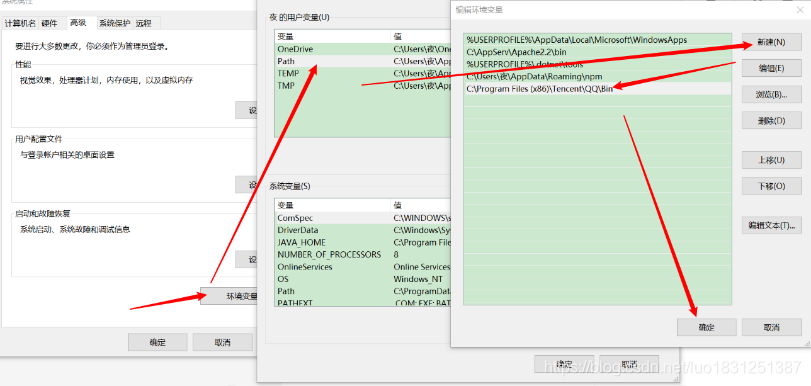The image size is (811, 386).
Task: Select the .dotnet\tools path entry
Action: coord(597,64)
